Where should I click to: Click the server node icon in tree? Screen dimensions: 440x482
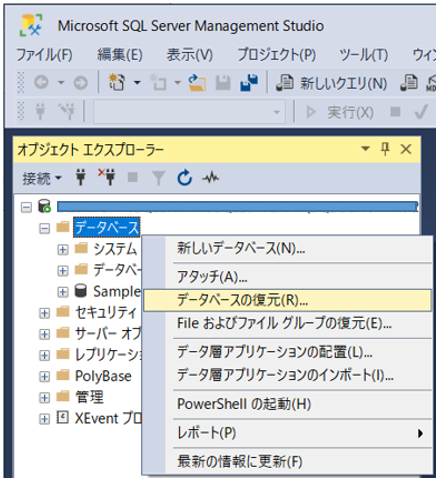tap(44, 206)
